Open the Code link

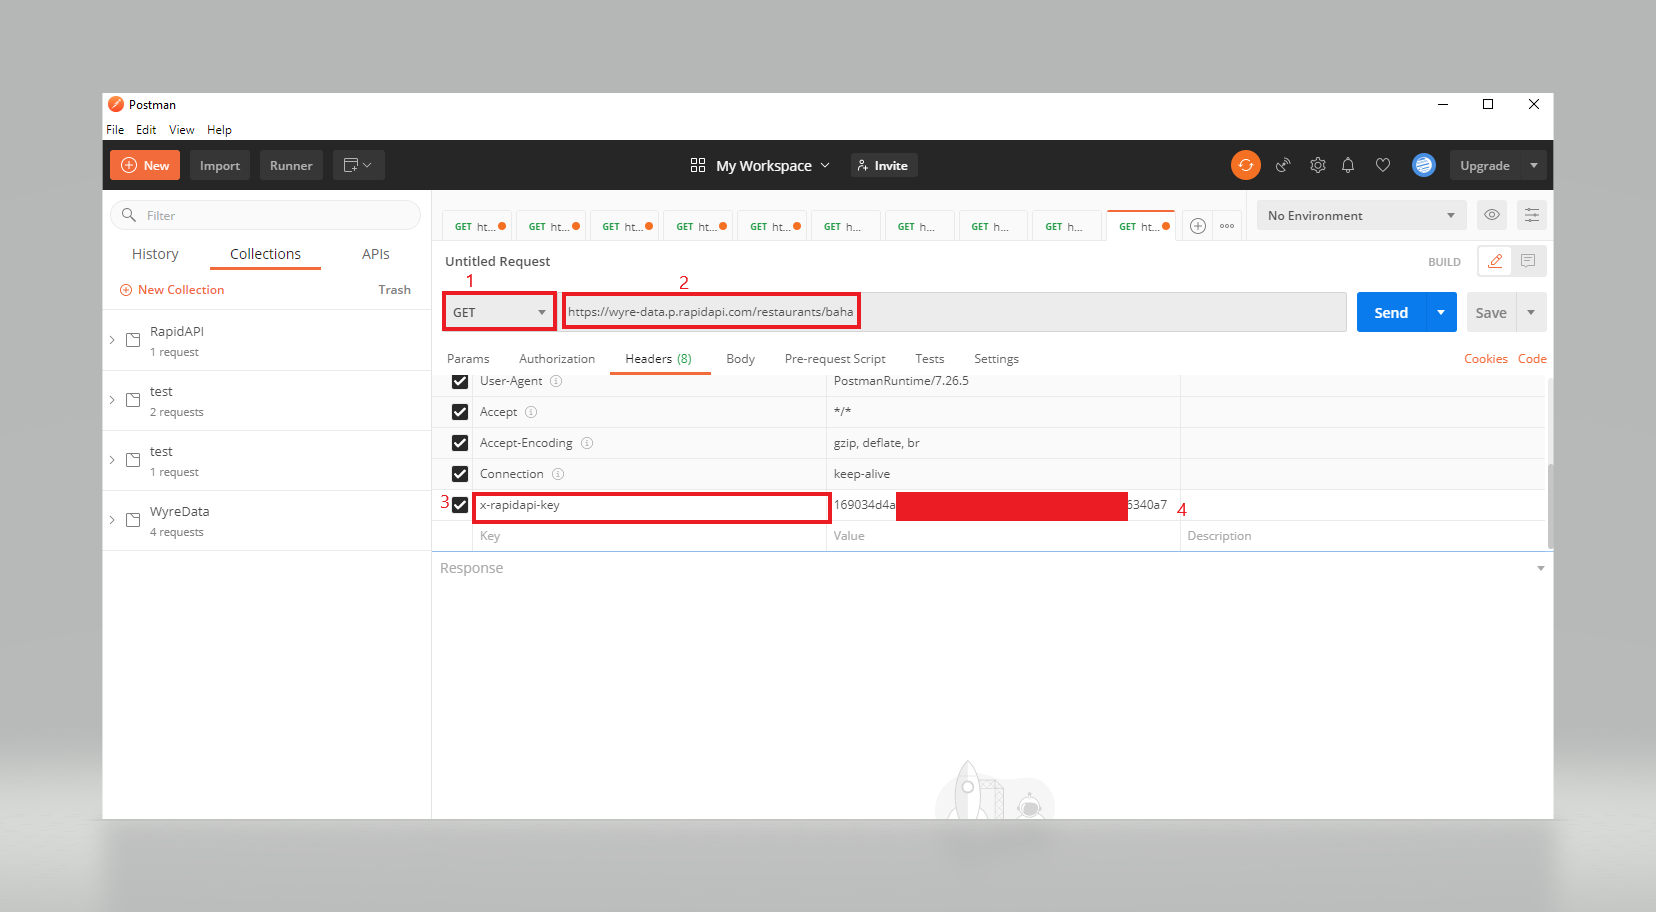pos(1532,359)
